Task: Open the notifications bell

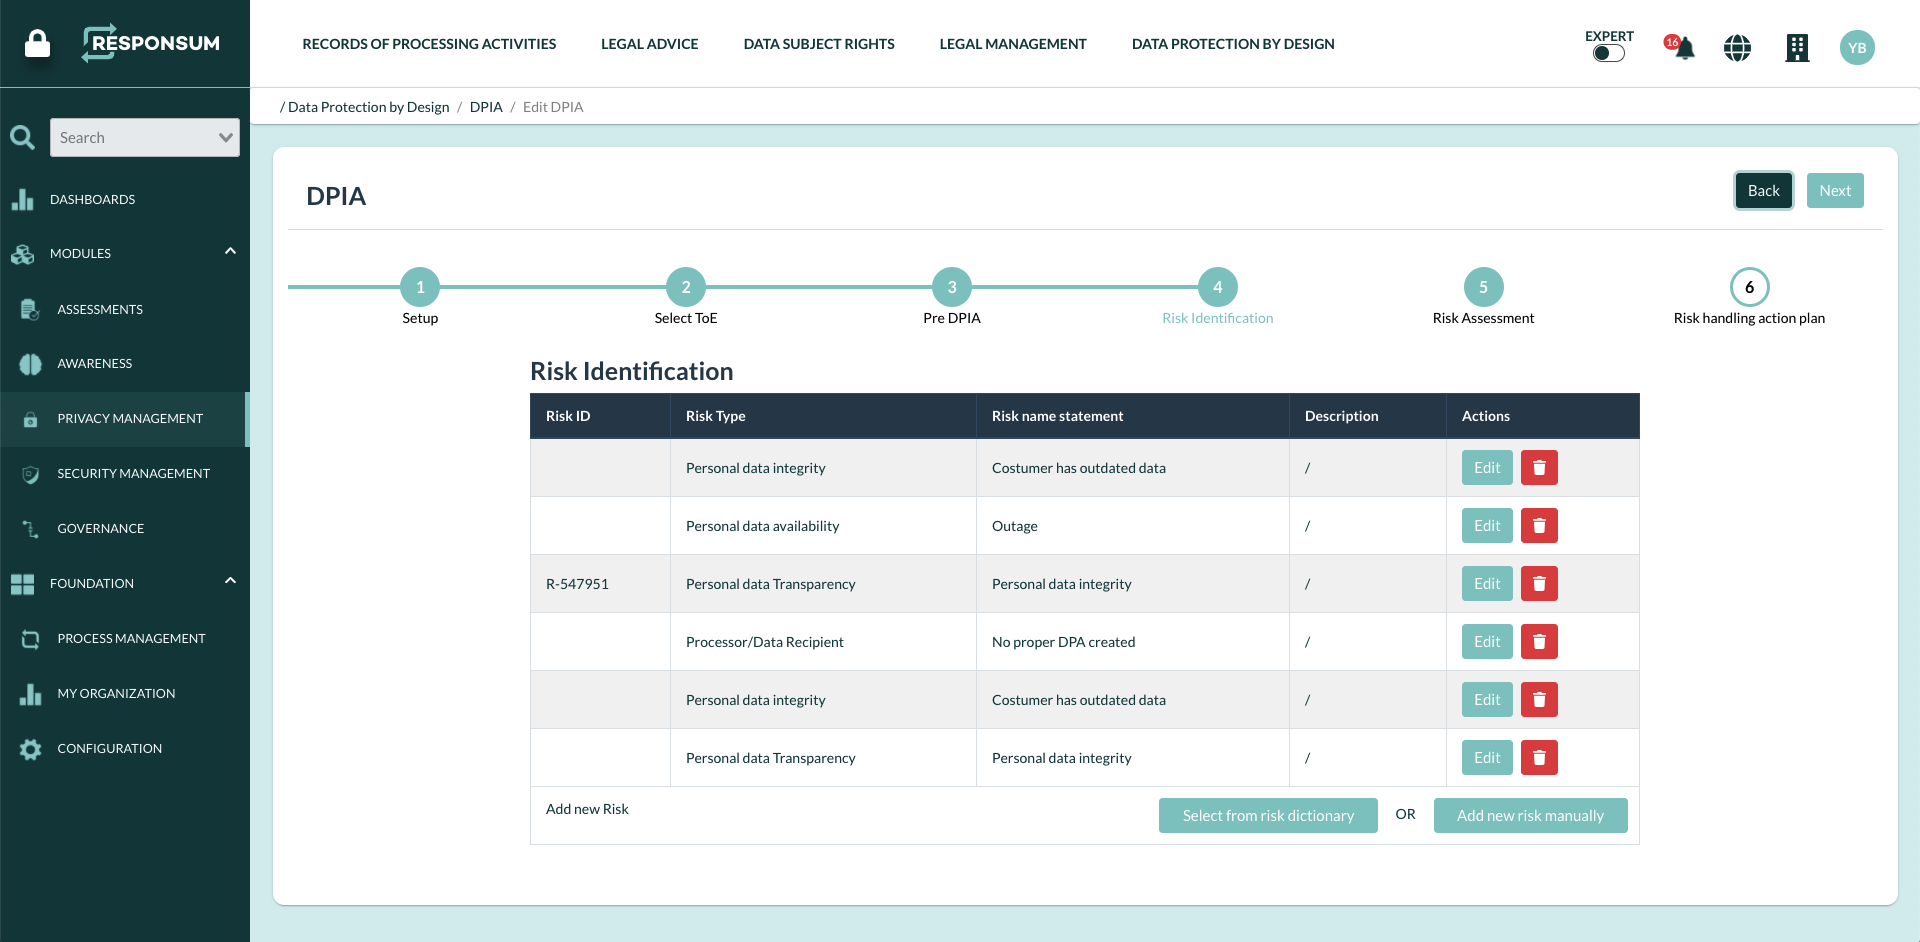Action: (1681, 47)
